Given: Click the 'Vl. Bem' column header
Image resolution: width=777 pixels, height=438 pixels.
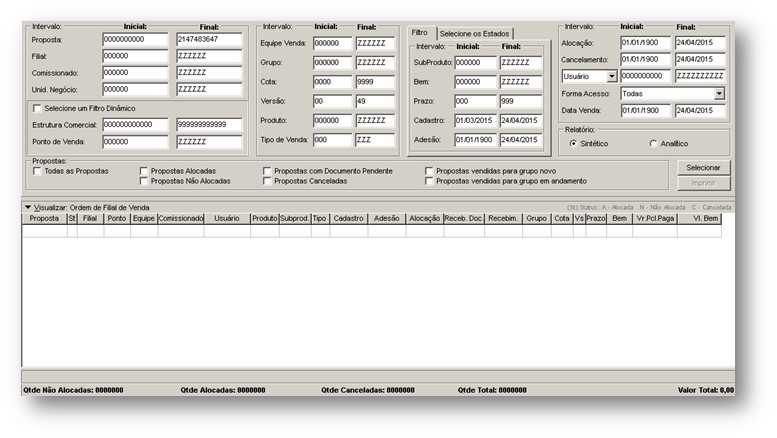Looking at the screenshot, I should pos(699,219).
